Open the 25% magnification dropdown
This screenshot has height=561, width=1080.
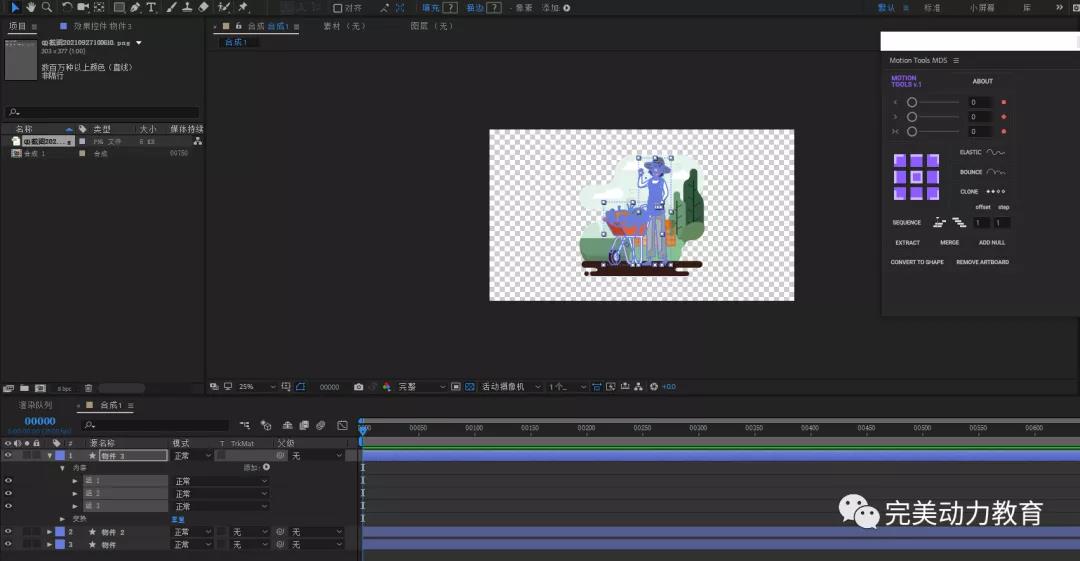tap(251, 387)
